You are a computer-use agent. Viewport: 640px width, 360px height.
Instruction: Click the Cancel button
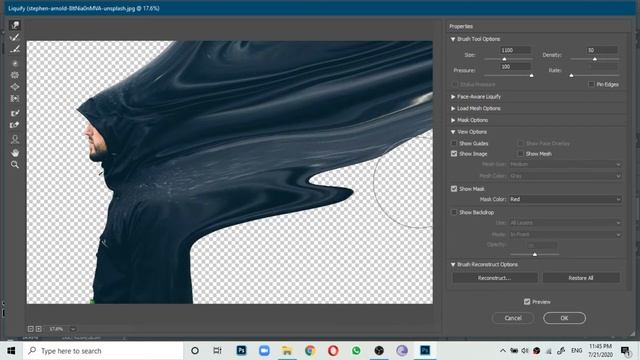[x=513, y=318]
